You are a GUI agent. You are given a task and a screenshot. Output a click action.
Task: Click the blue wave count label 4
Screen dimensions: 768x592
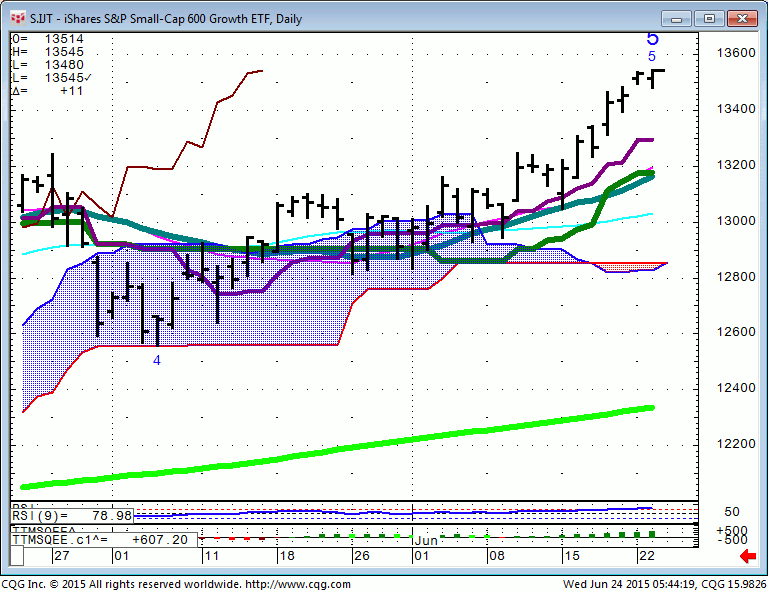click(157, 360)
